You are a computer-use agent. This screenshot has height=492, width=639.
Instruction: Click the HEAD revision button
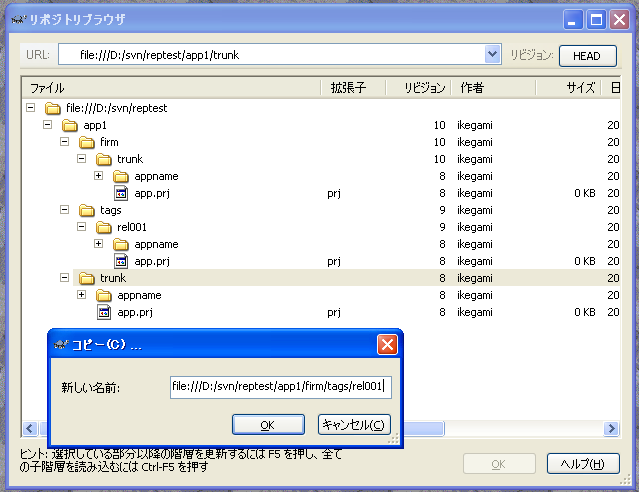coord(588,56)
